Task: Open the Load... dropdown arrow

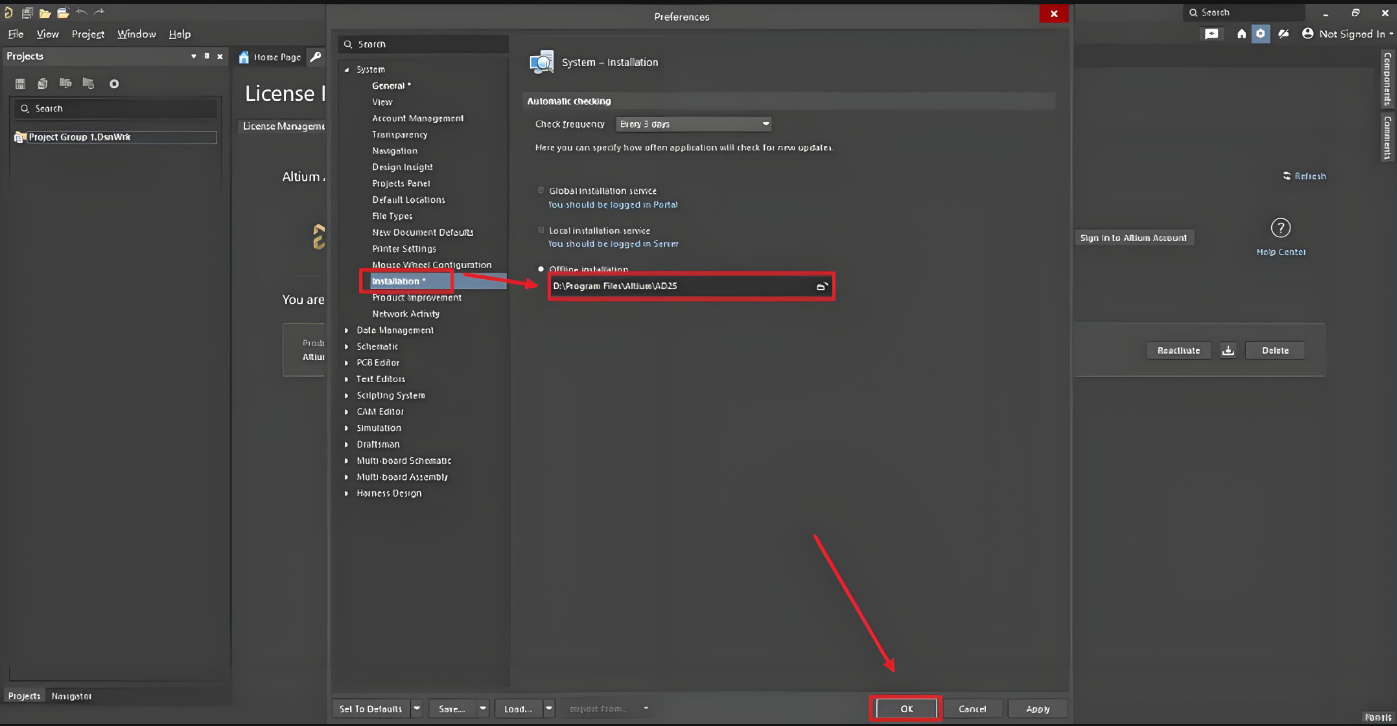Action: (x=548, y=708)
